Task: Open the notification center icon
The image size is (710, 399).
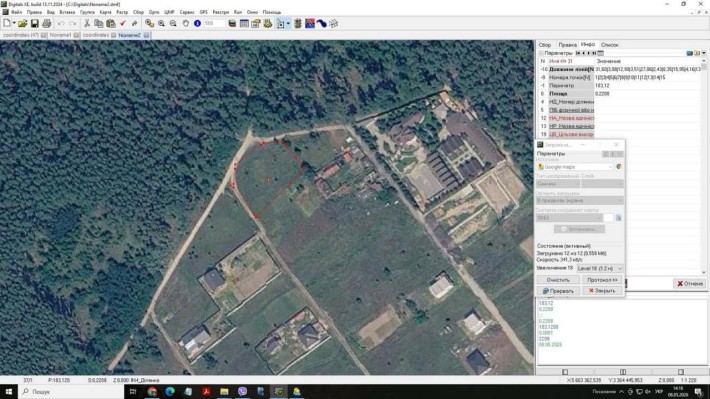Action: [x=699, y=391]
